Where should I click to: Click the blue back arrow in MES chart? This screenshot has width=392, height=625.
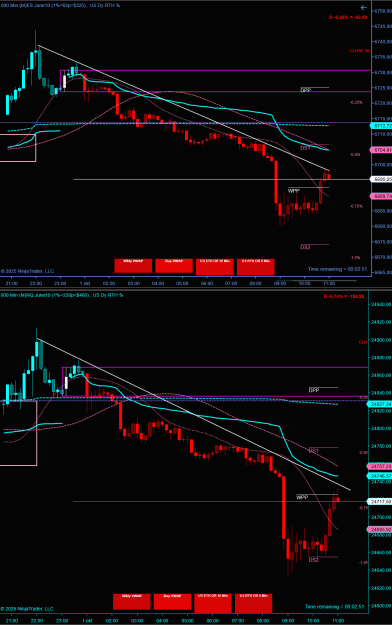[363, 8]
